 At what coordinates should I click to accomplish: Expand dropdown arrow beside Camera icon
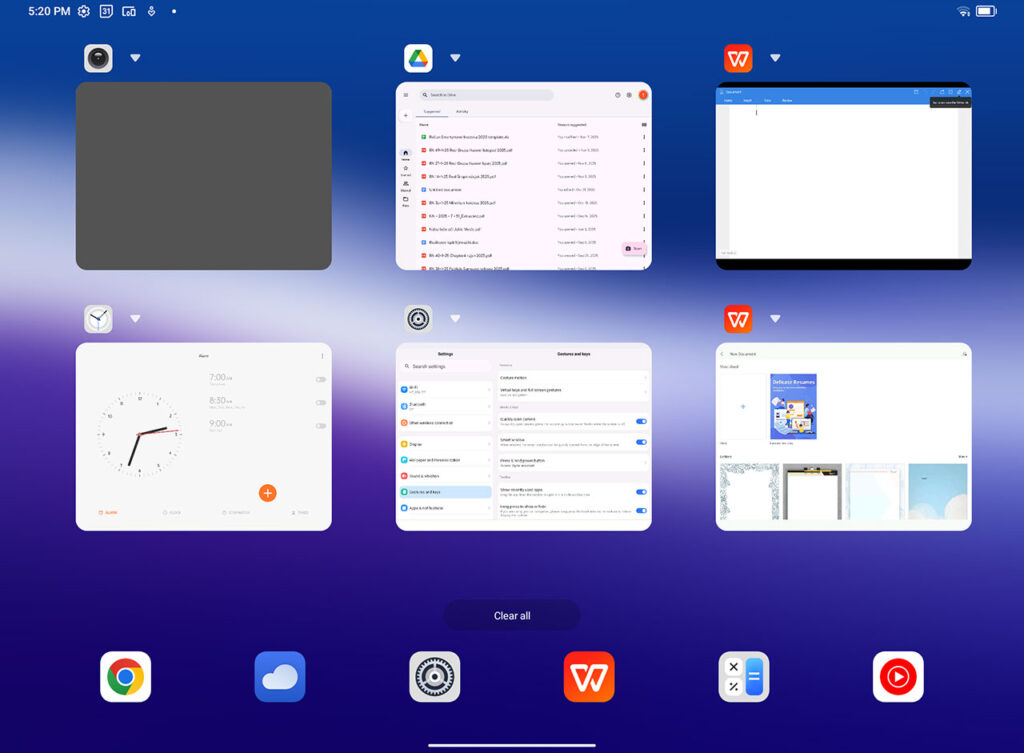[135, 58]
